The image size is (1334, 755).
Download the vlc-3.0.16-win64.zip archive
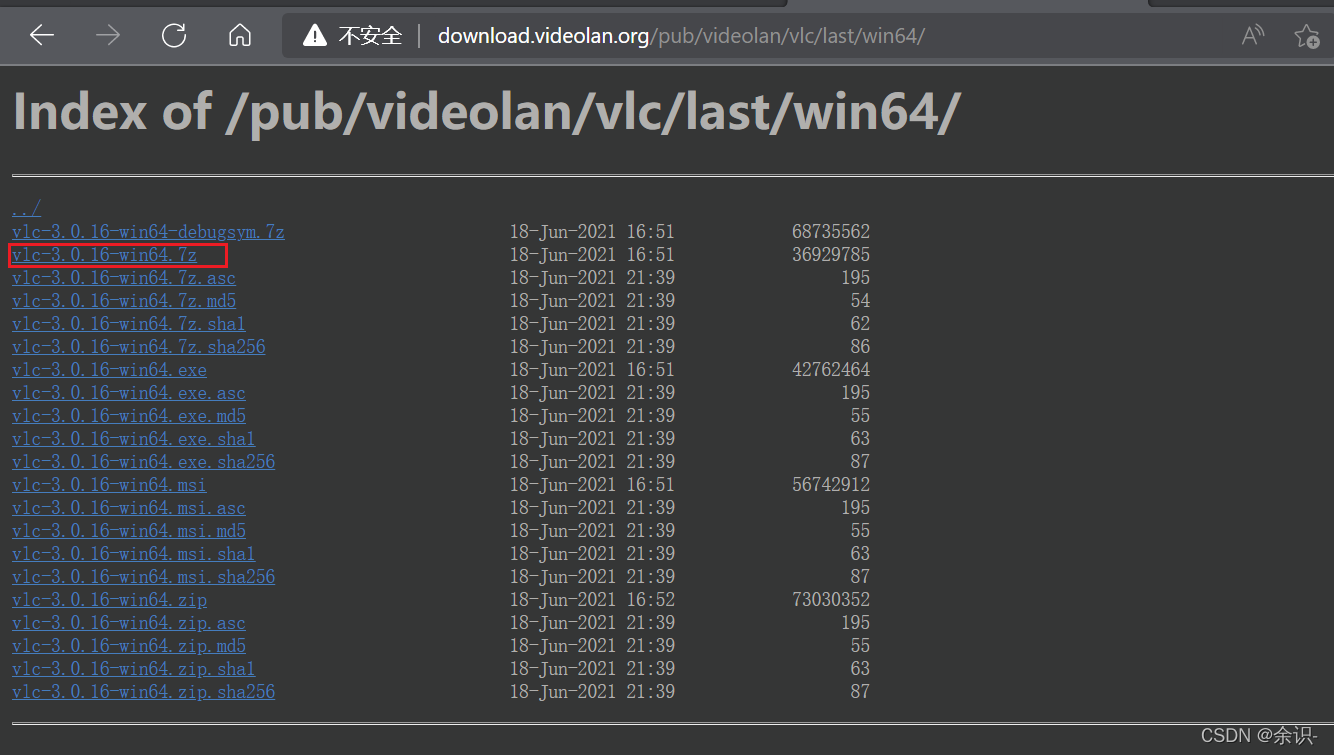pyautogui.click(x=109, y=599)
